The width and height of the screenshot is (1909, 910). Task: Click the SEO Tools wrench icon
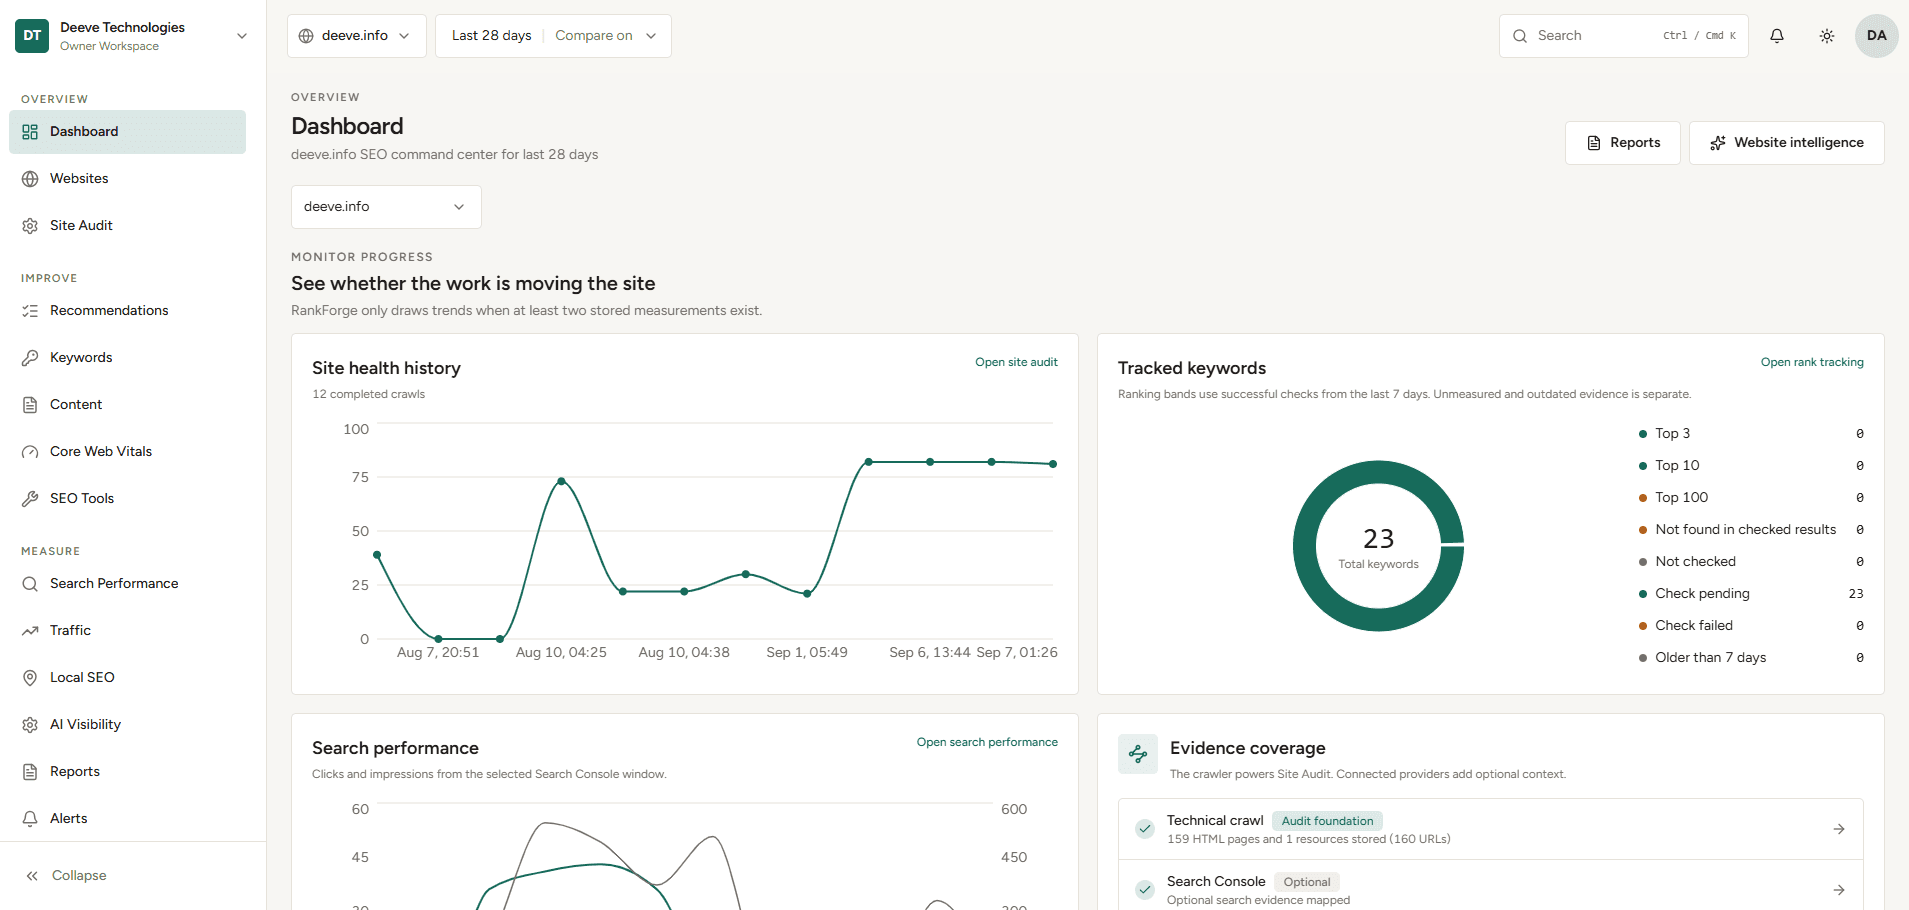click(30, 499)
